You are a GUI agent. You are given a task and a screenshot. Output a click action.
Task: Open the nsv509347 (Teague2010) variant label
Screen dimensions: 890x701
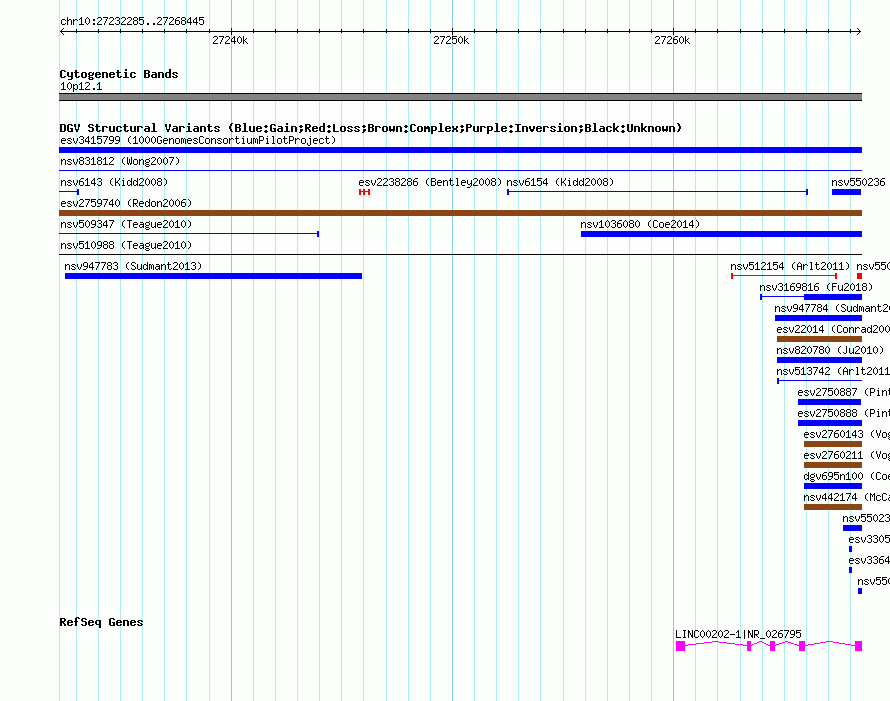click(x=126, y=224)
